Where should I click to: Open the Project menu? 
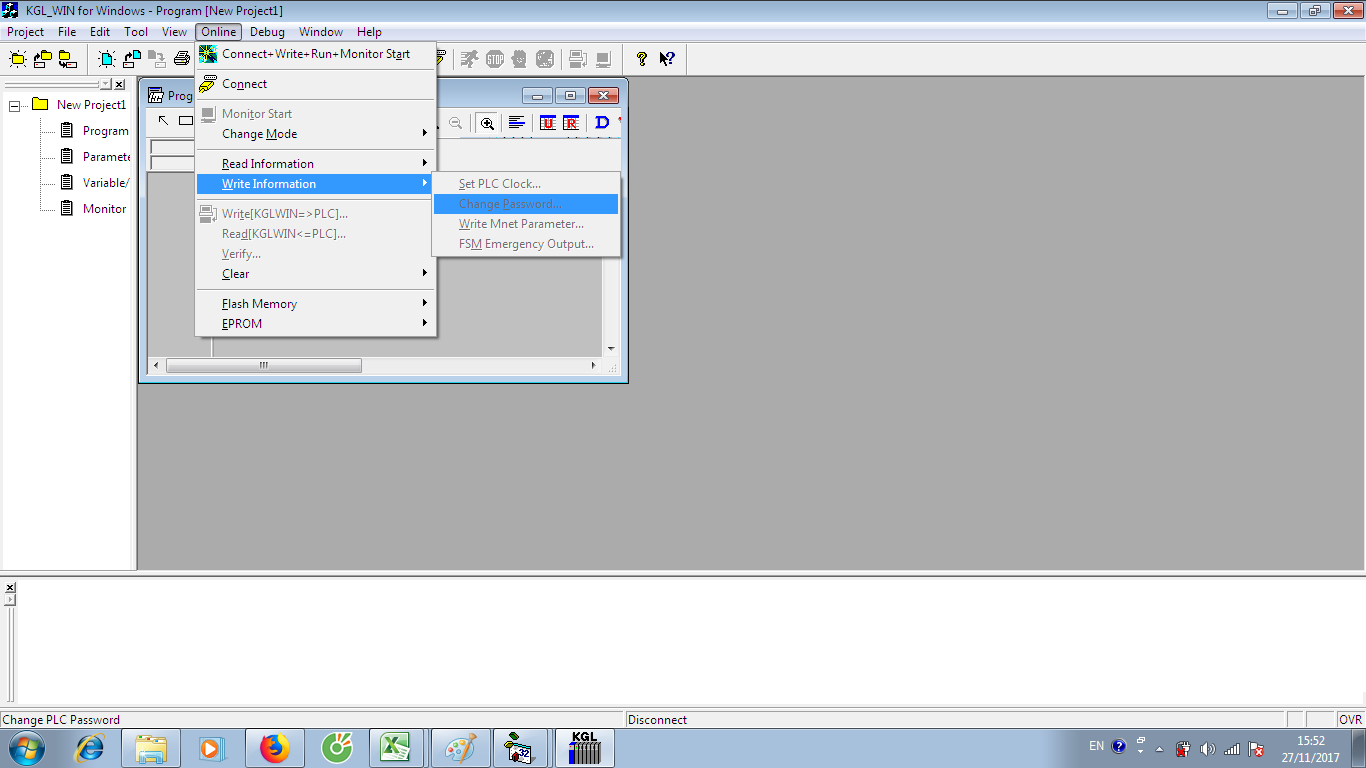coord(25,32)
